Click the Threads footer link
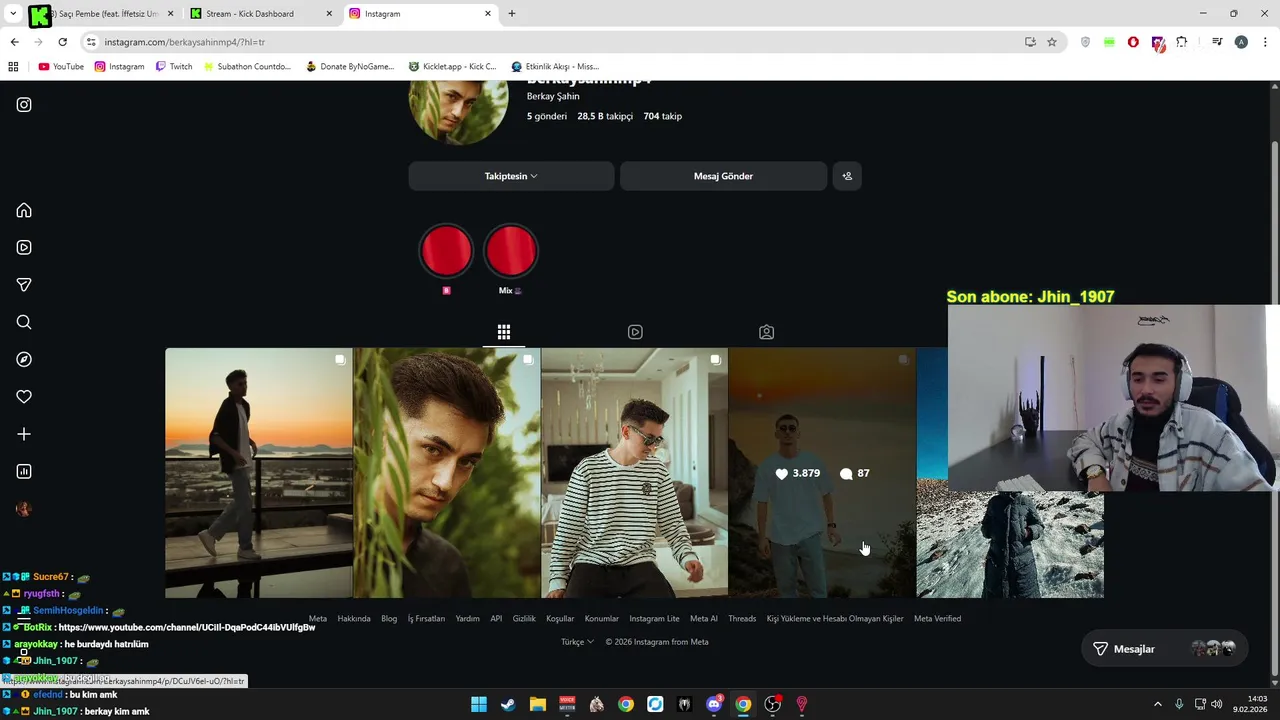Screen dimensions: 1280x720 [x=742, y=618]
